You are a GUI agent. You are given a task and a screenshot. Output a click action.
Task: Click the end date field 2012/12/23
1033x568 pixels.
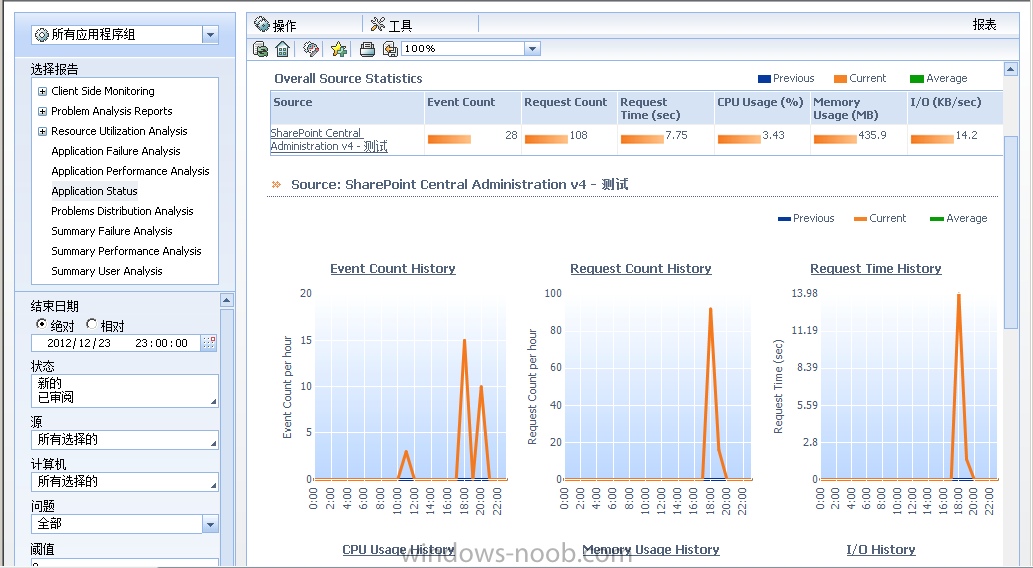[x=116, y=343]
